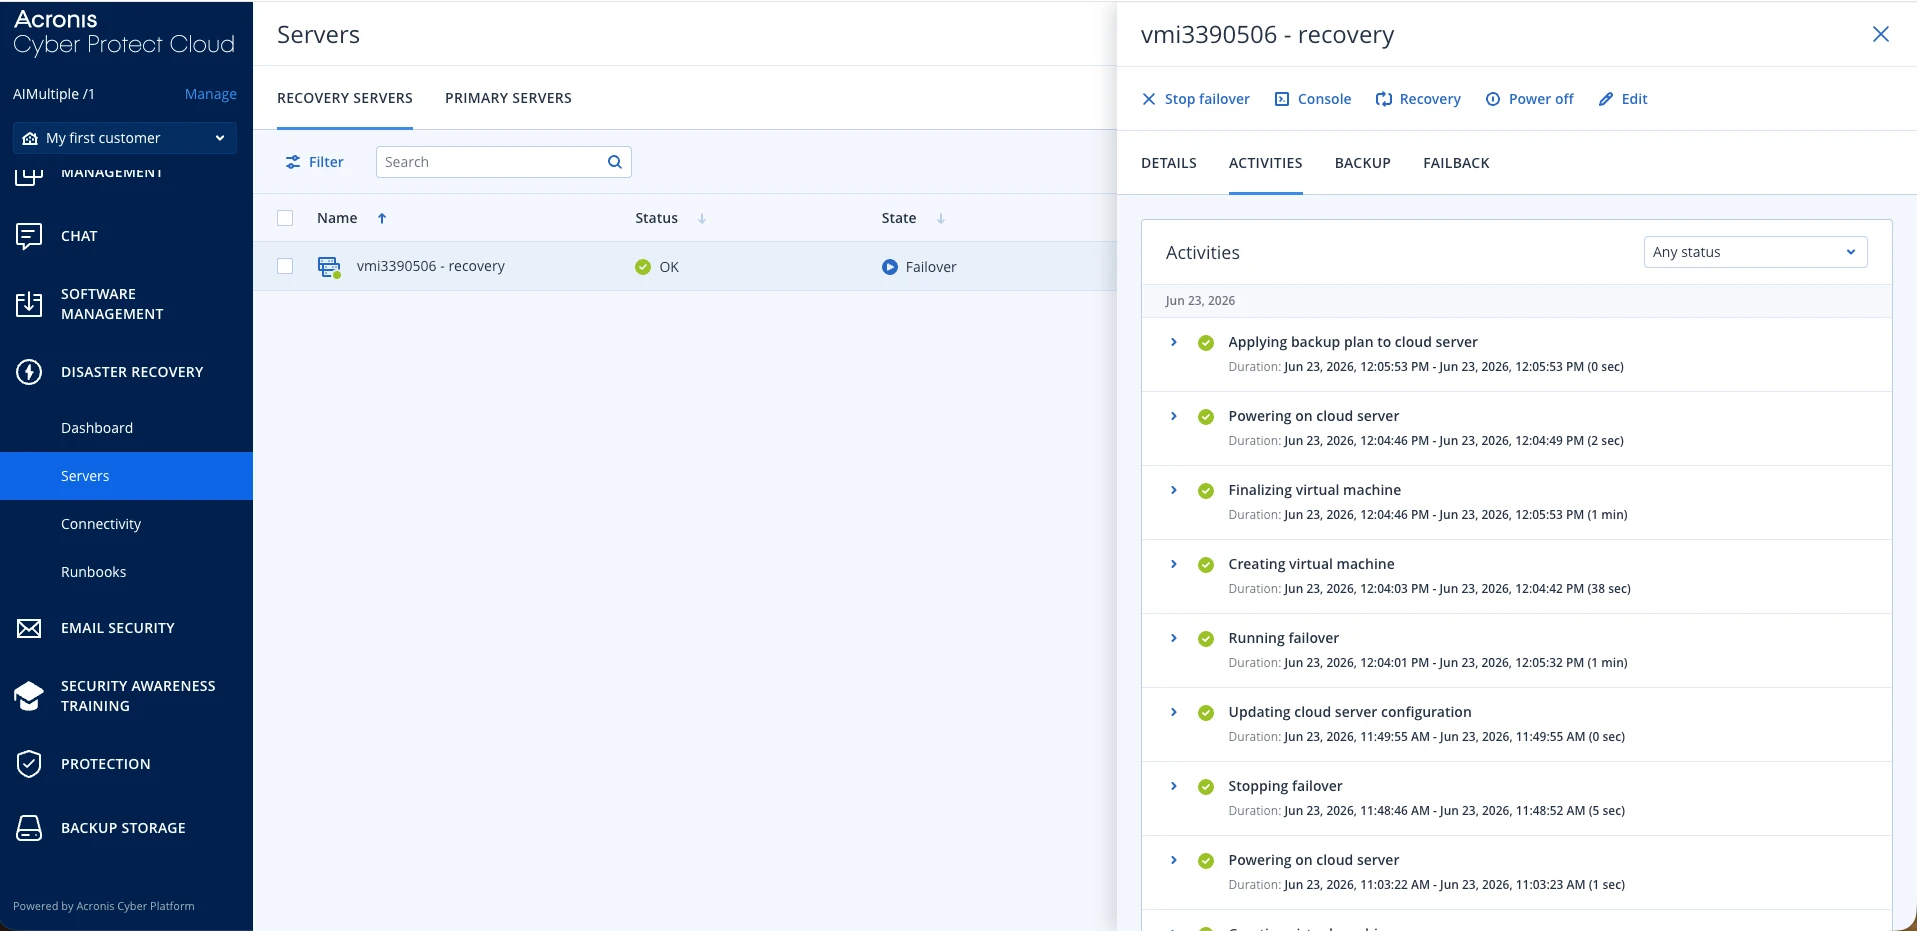
Task: Click Acronis Cyber Protect Cloud logo
Action: tap(124, 32)
